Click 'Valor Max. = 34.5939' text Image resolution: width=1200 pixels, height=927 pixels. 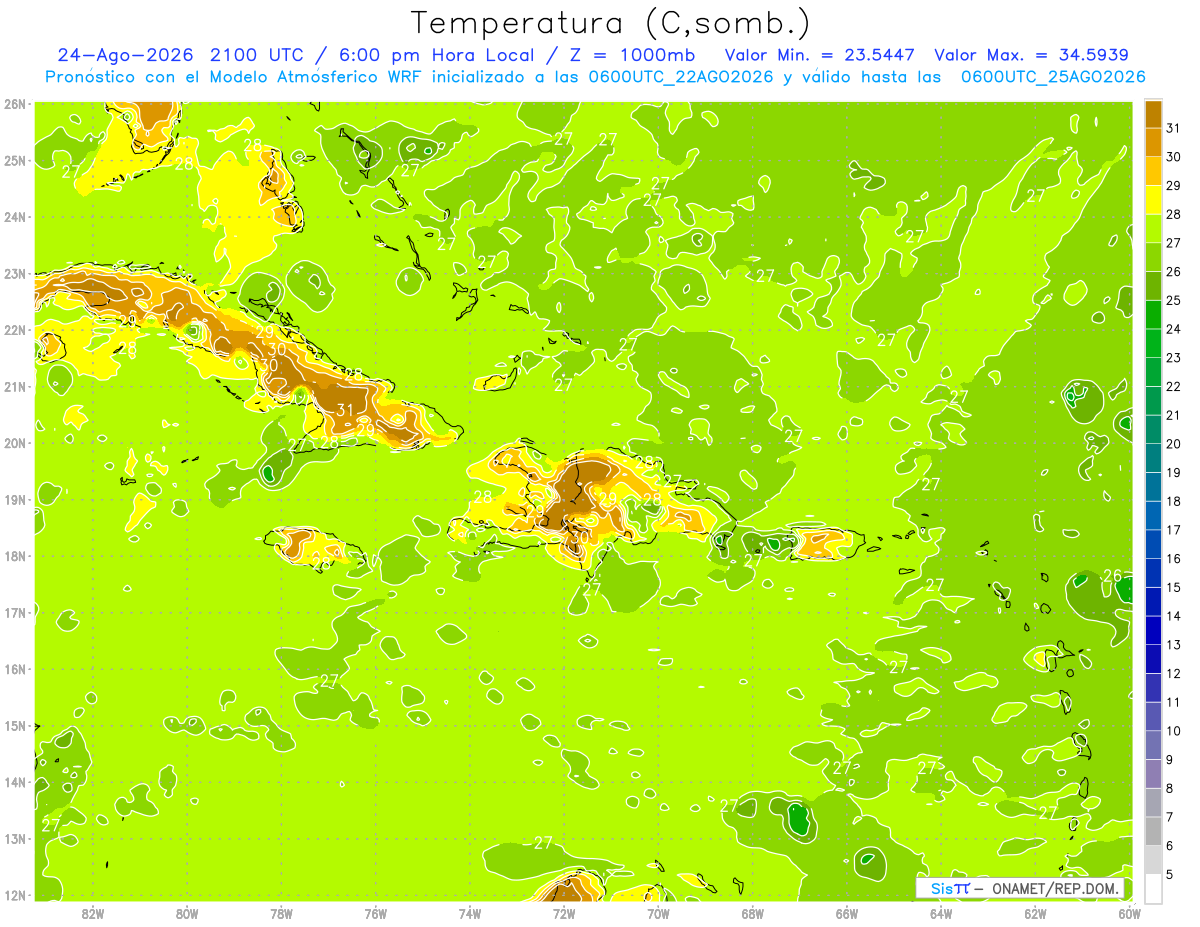pyautogui.click(x=1032, y=55)
